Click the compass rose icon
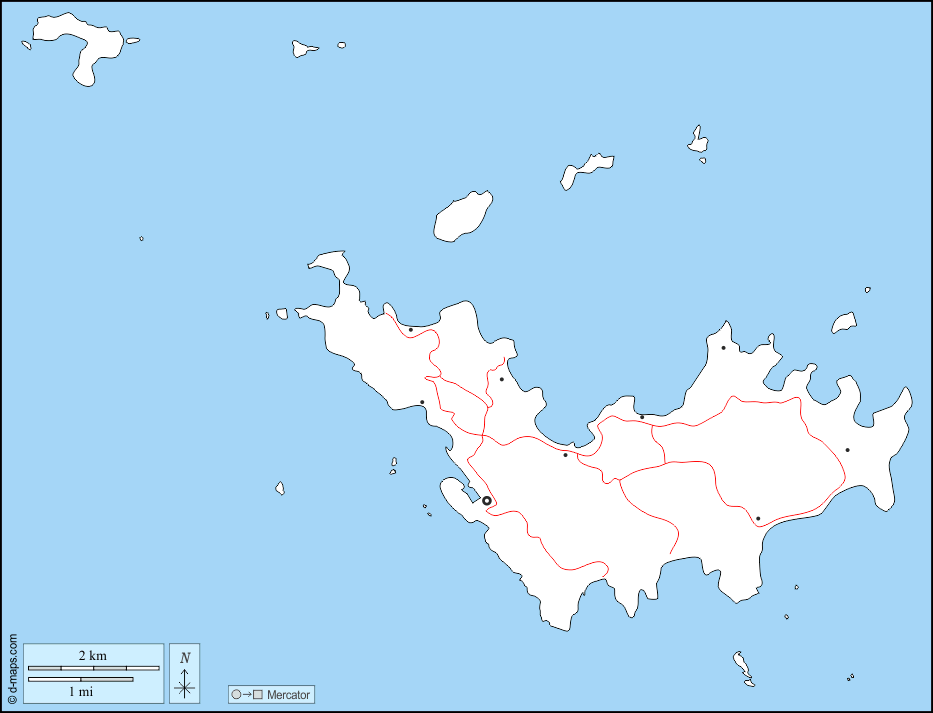The height and width of the screenshot is (713, 933). tap(184, 688)
